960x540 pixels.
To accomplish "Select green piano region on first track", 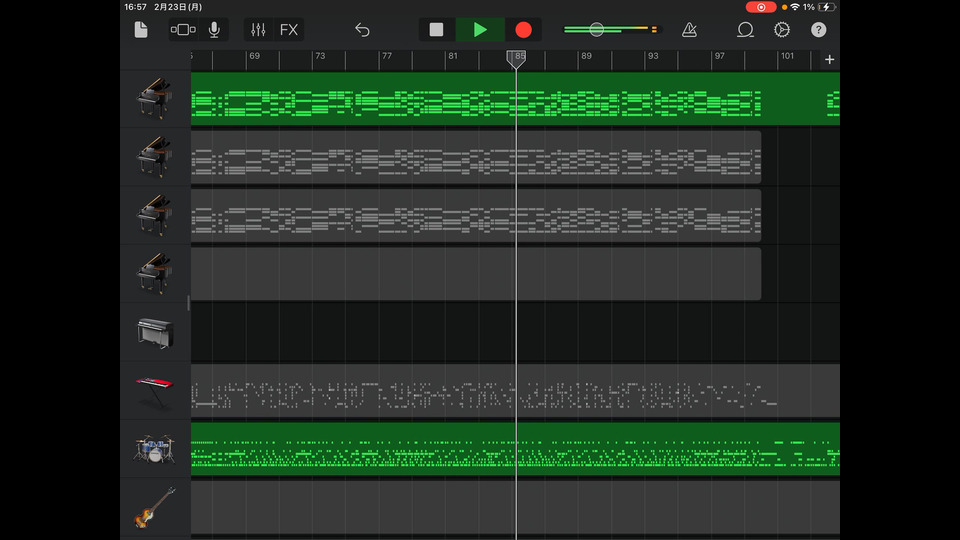I will [x=515, y=99].
